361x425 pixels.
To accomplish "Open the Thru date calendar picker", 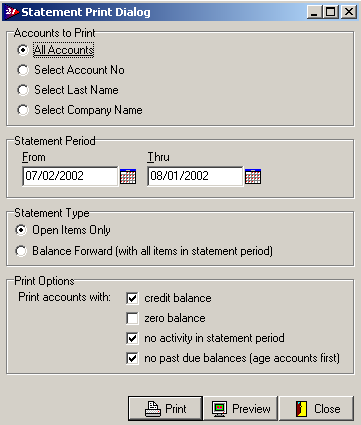I will (x=253, y=176).
